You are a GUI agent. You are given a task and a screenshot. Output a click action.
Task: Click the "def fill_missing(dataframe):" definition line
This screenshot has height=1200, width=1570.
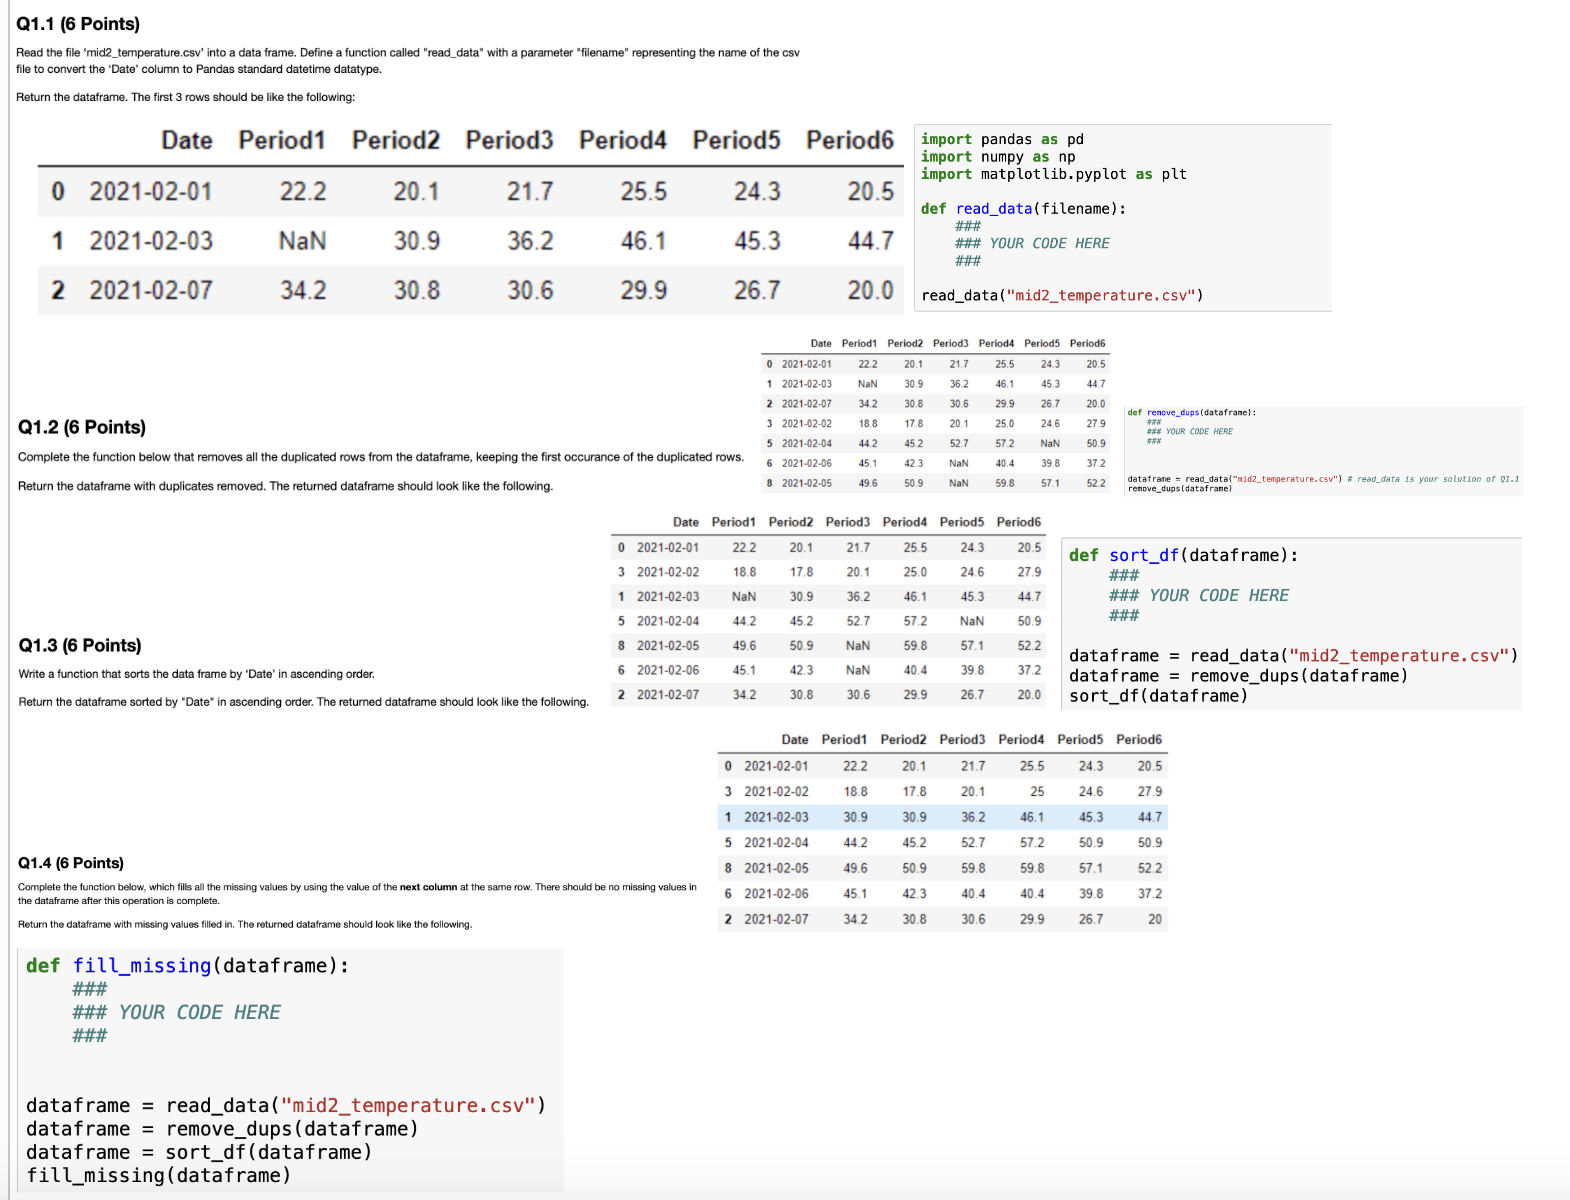coord(188,965)
